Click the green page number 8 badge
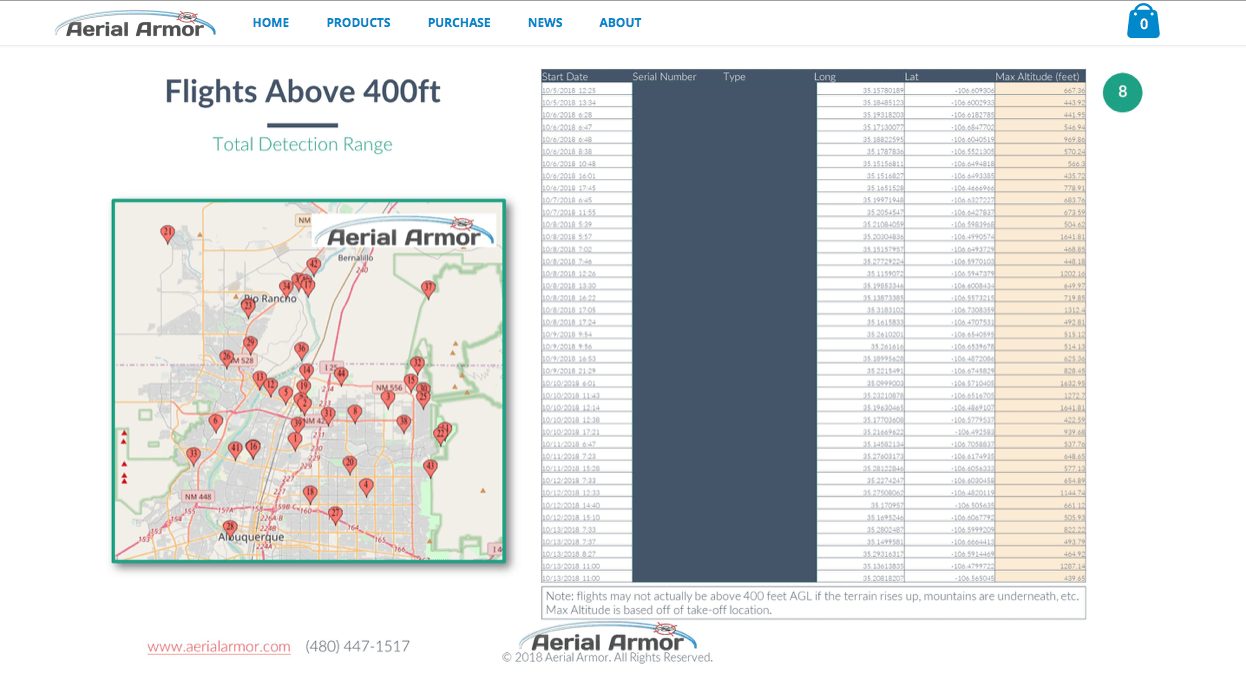The image size is (1246, 687). [x=1123, y=92]
